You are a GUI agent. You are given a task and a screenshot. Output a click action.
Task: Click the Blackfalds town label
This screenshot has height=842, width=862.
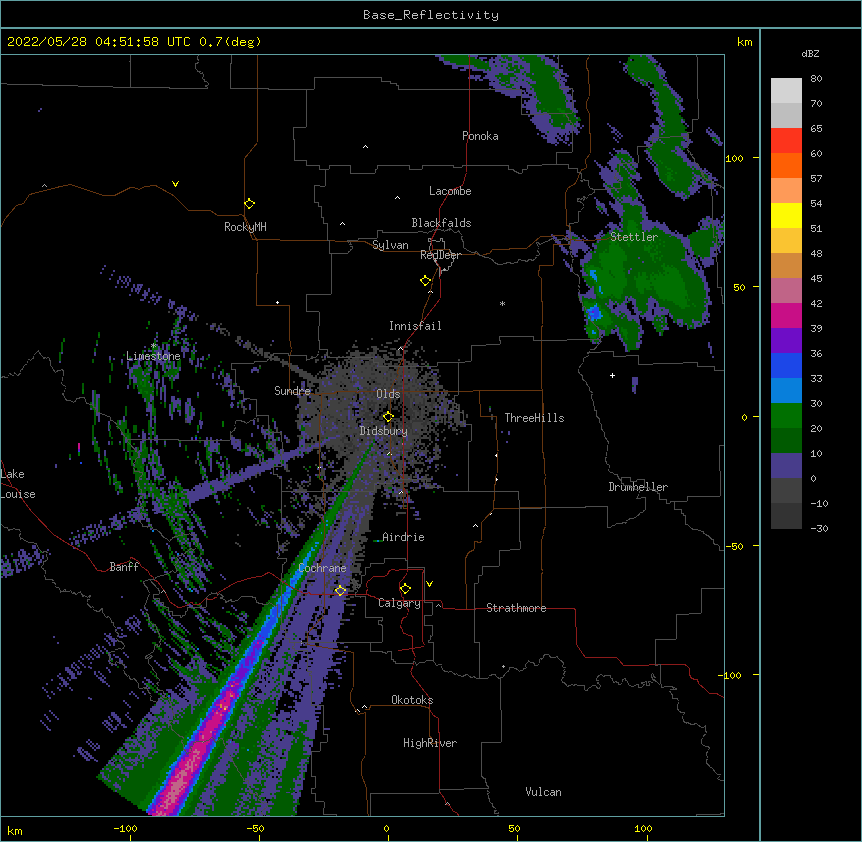(x=441, y=223)
